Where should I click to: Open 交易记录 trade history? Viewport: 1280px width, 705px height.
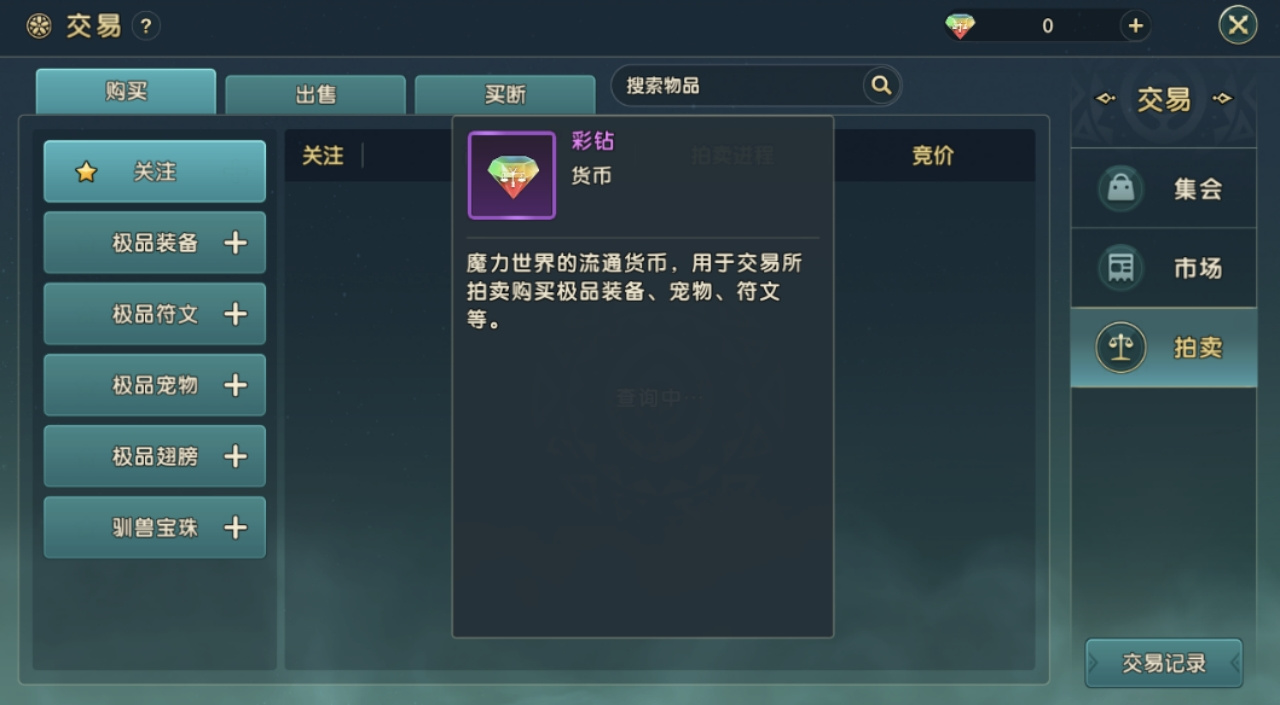1164,663
